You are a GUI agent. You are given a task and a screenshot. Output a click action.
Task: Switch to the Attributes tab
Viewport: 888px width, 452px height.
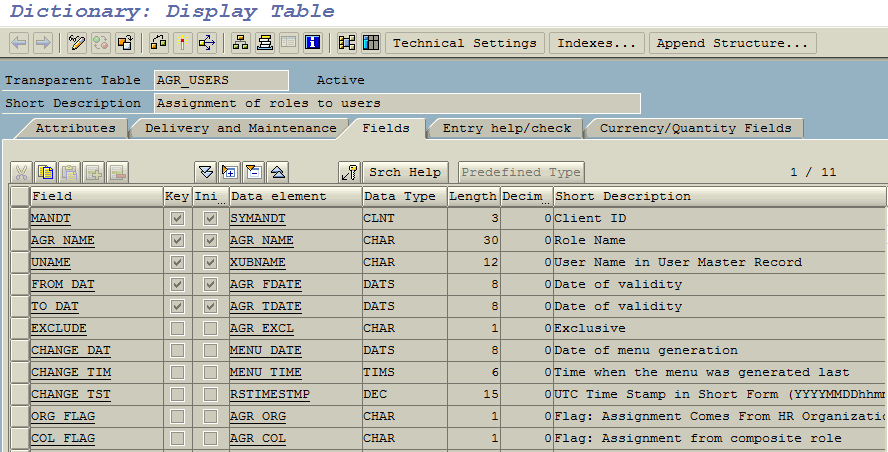(75, 129)
